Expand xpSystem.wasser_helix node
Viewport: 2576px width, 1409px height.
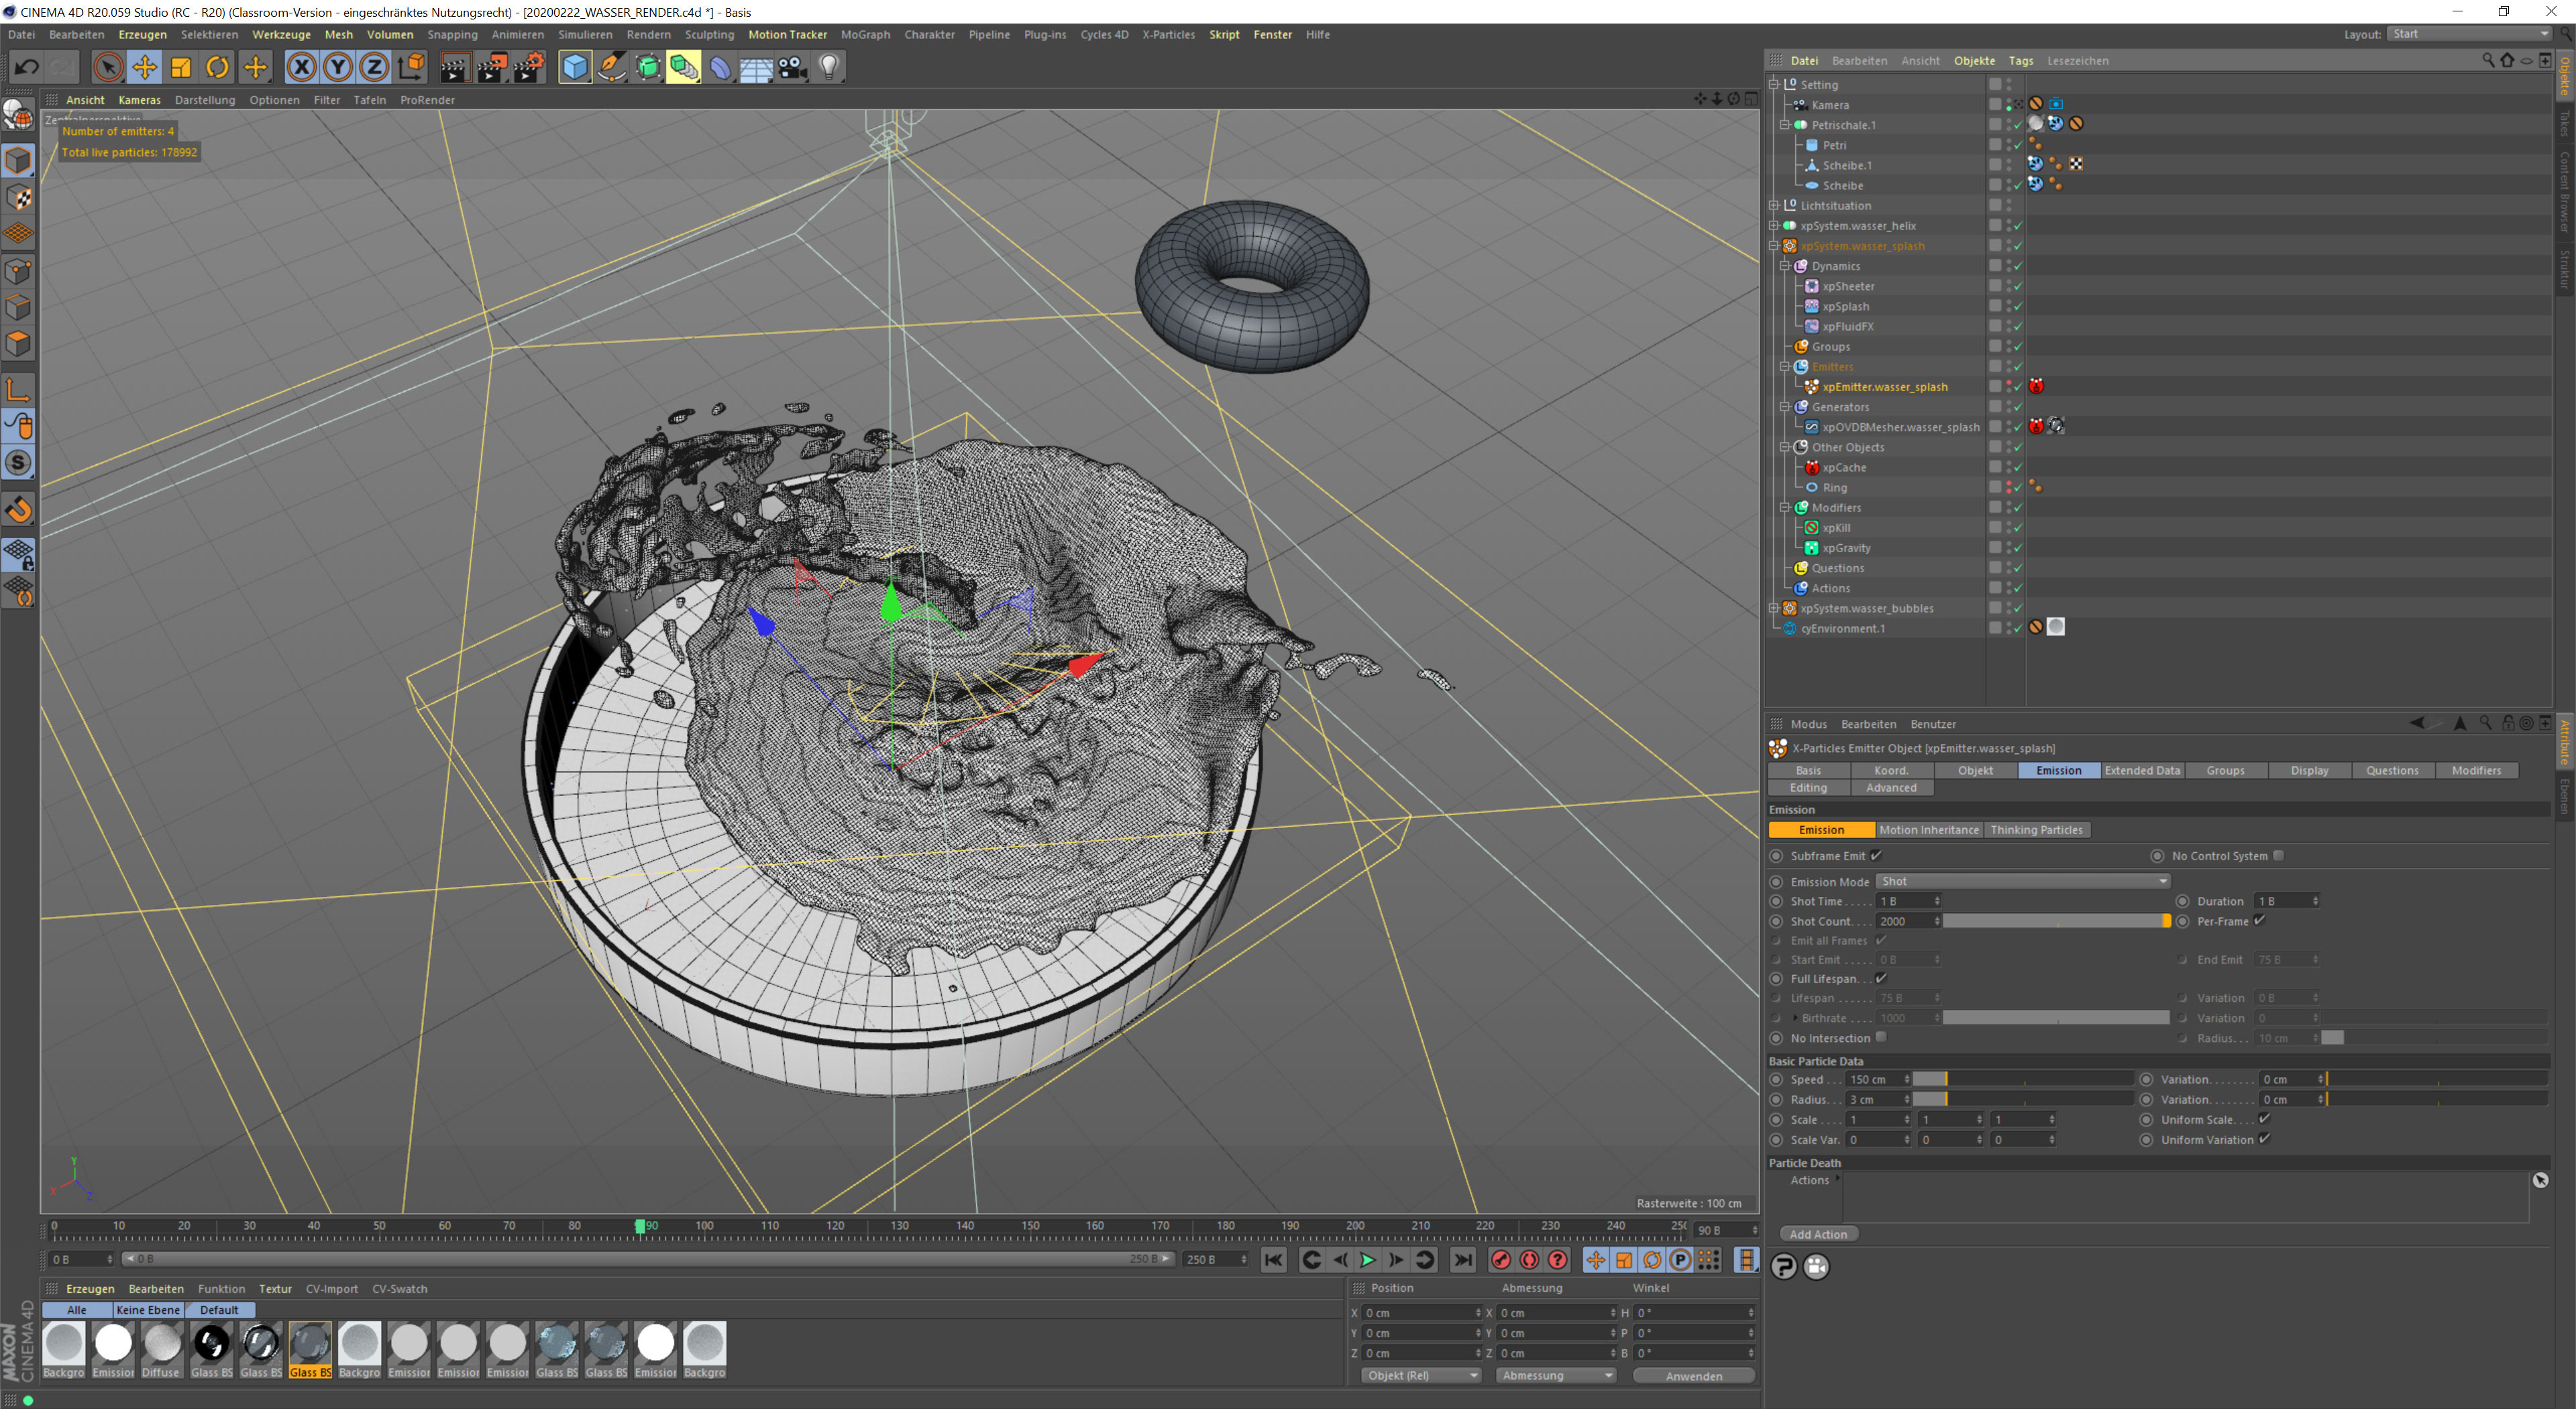click(1774, 225)
